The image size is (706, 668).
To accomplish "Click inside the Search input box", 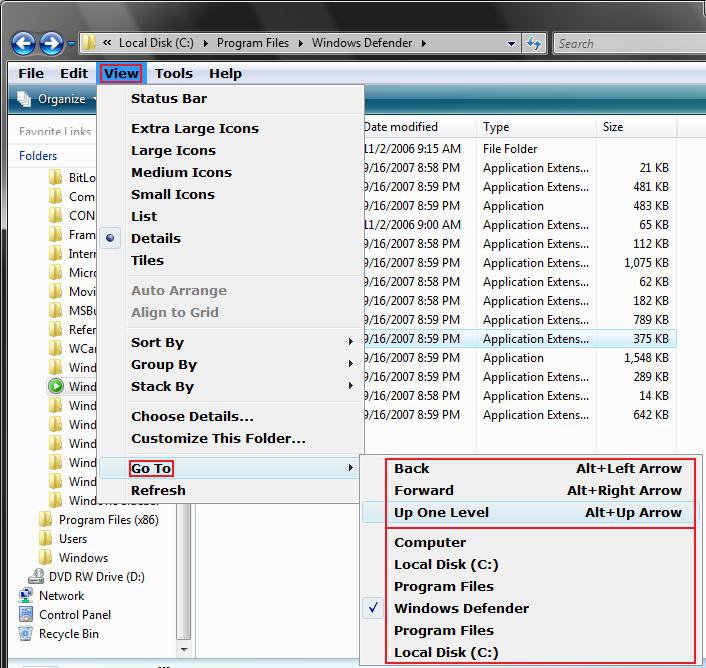I will pyautogui.click(x=625, y=43).
